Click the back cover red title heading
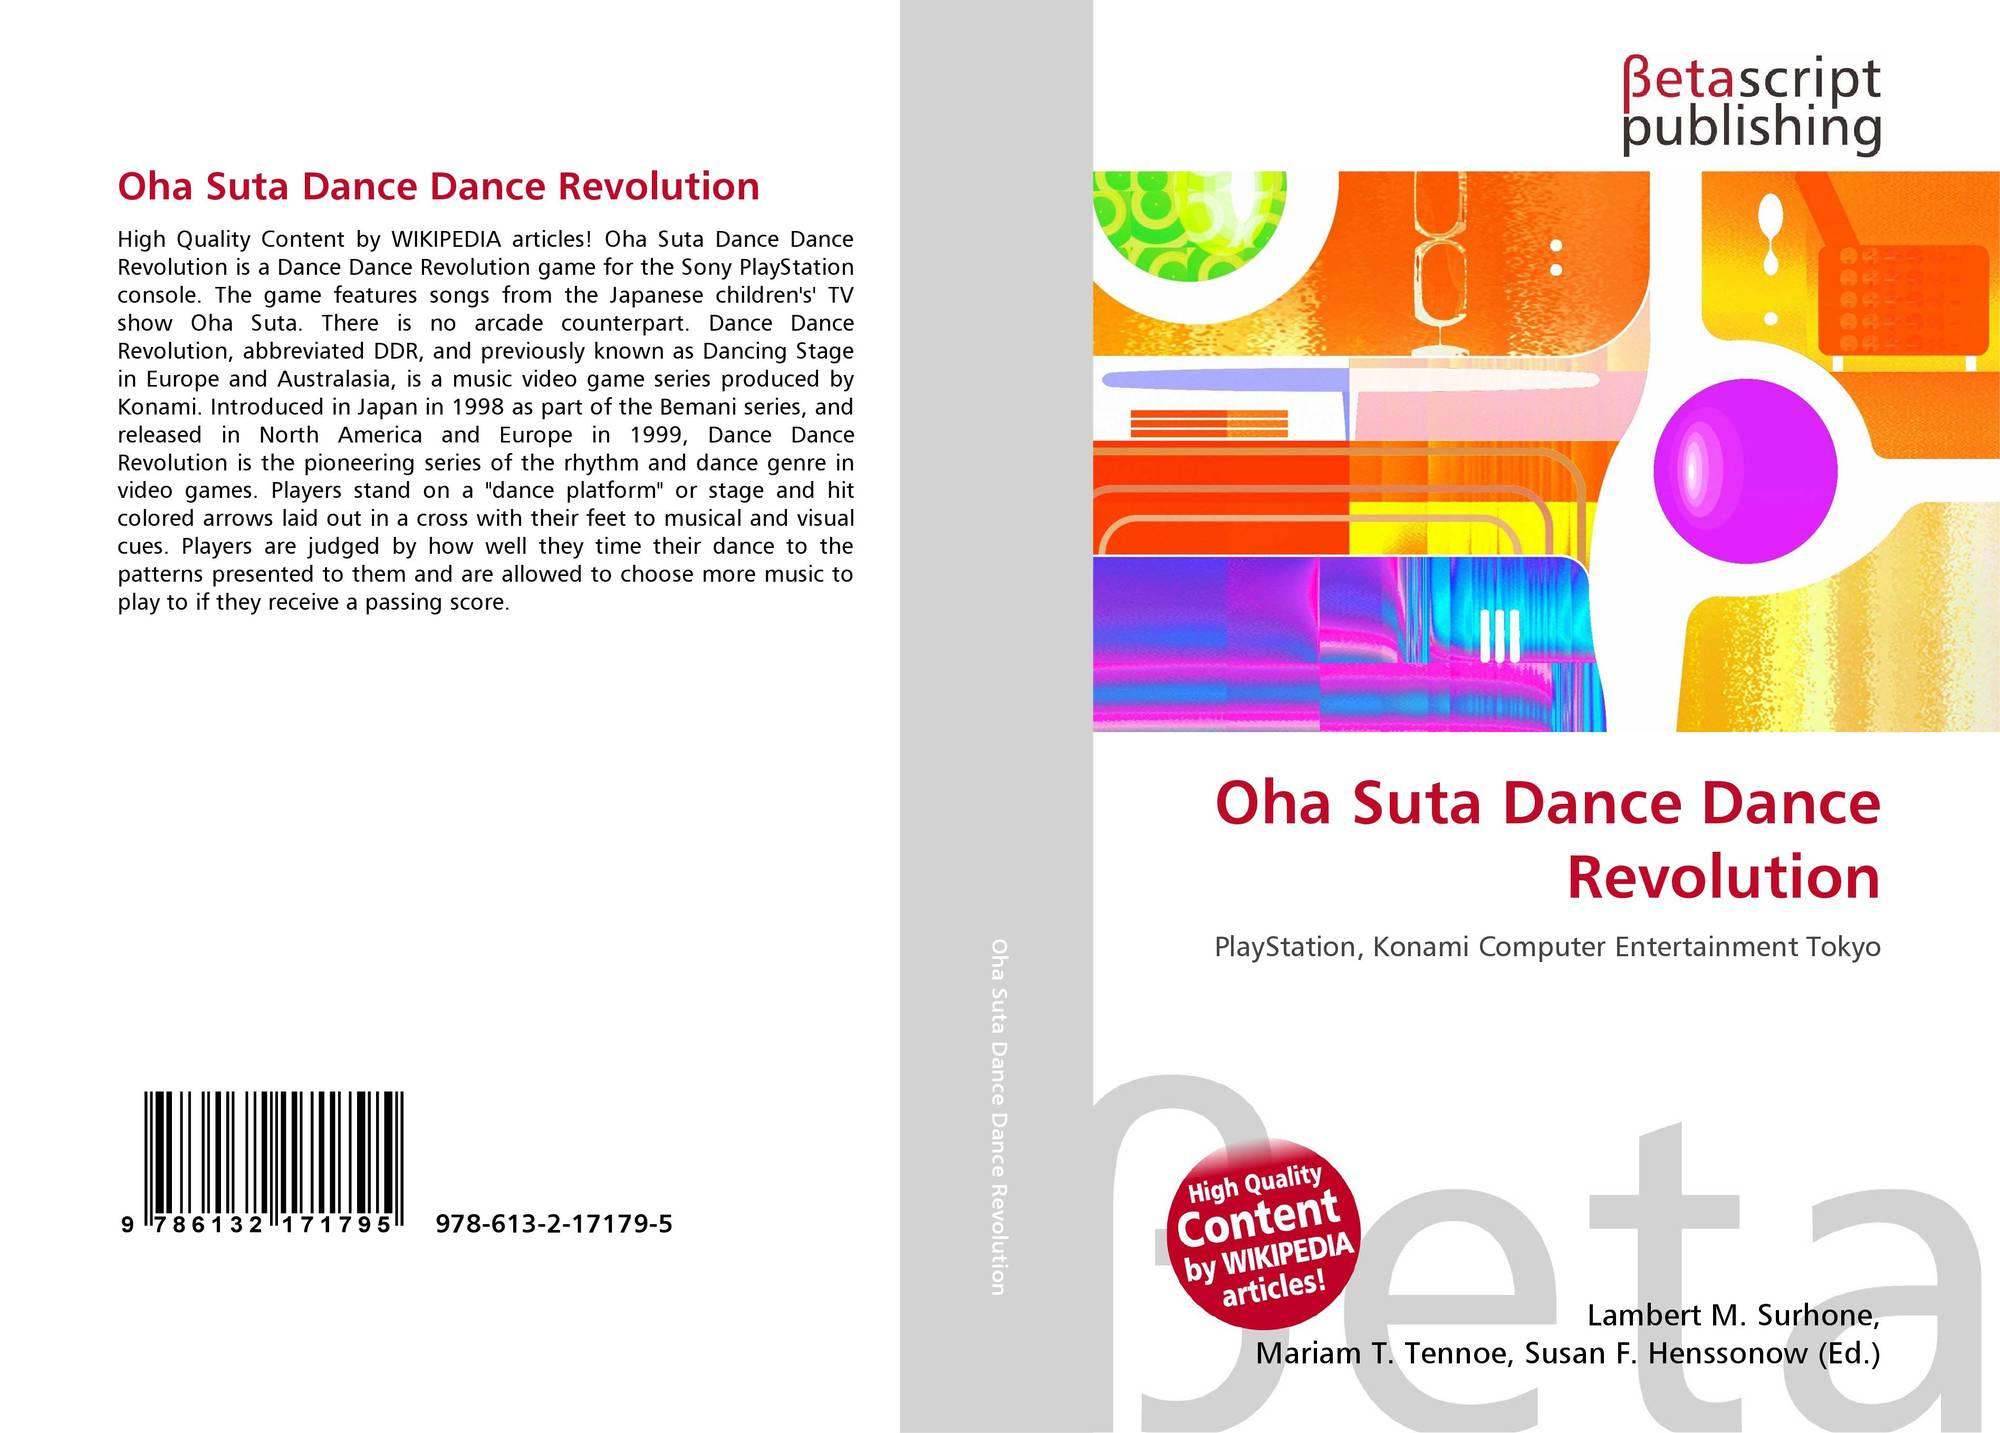 (438, 187)
